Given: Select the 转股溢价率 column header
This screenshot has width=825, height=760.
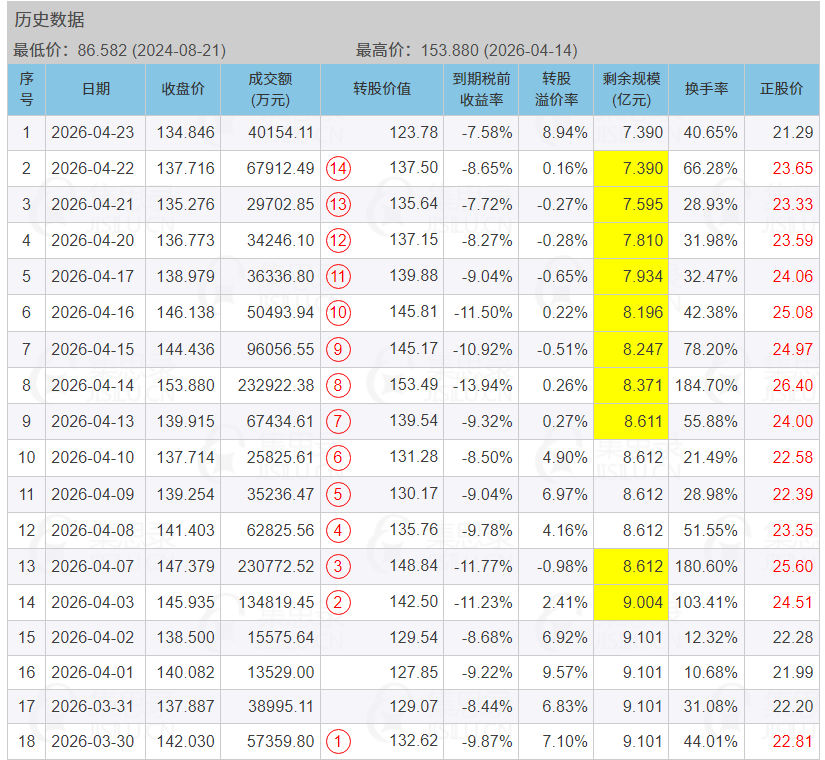Looking at the screenshot, I should click(555, 89).
